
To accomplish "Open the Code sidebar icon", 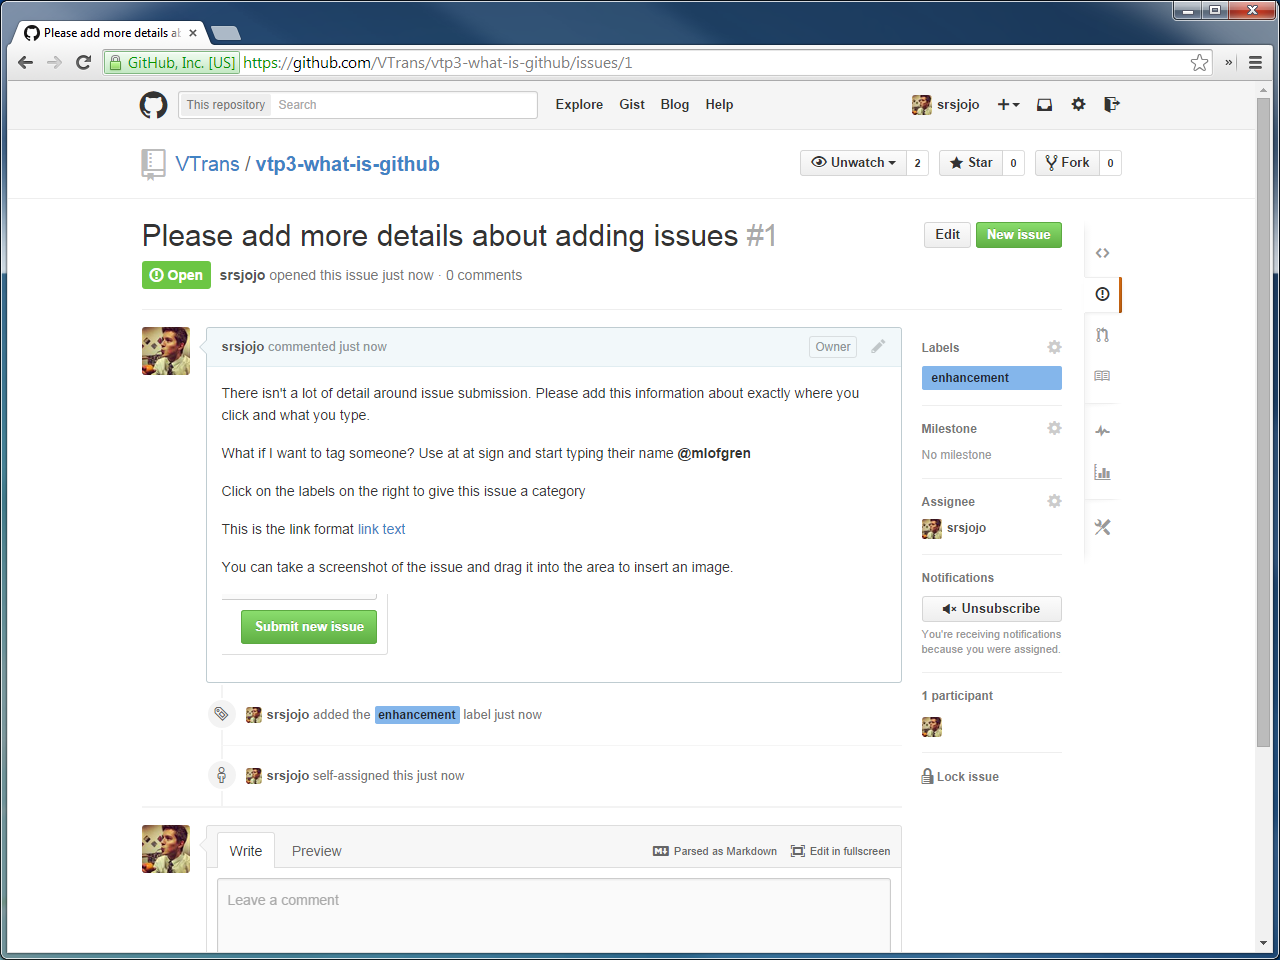I will pyautogui.click(x=1102, y=253).
